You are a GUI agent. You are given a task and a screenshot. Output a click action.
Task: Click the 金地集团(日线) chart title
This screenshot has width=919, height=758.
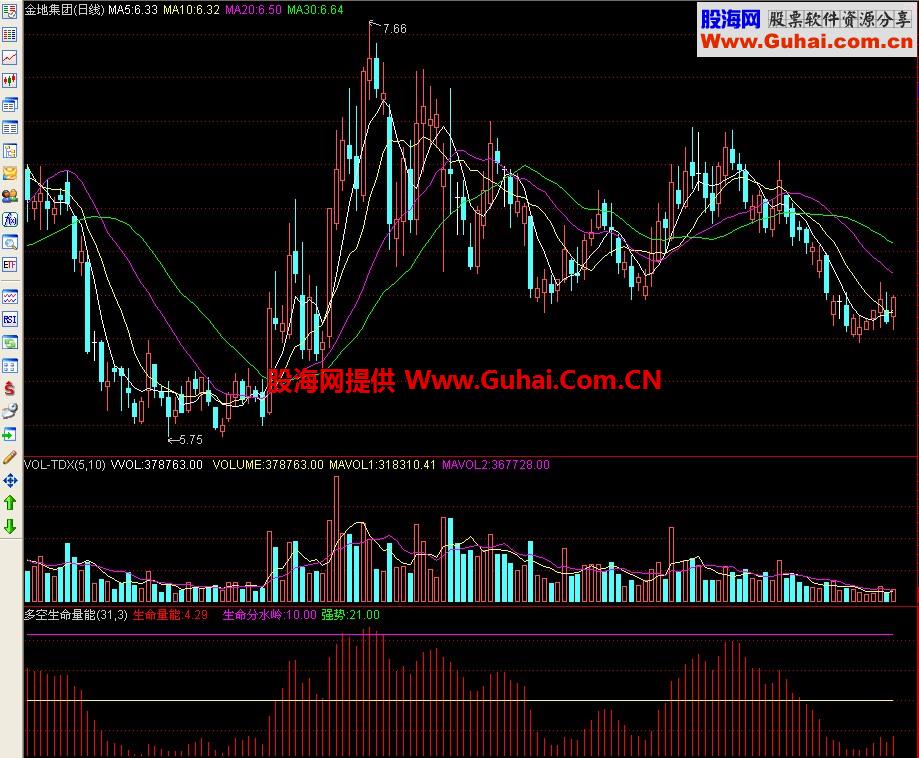tap(64, 9)
